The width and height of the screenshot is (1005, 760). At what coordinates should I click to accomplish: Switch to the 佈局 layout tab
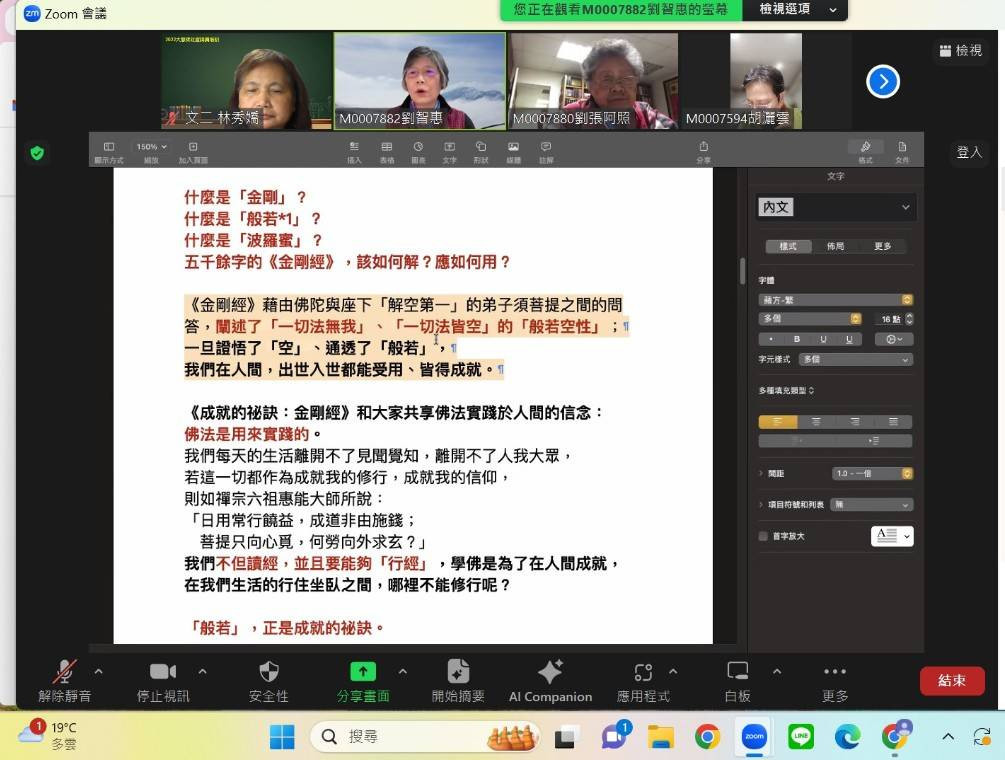coord(835,246)
